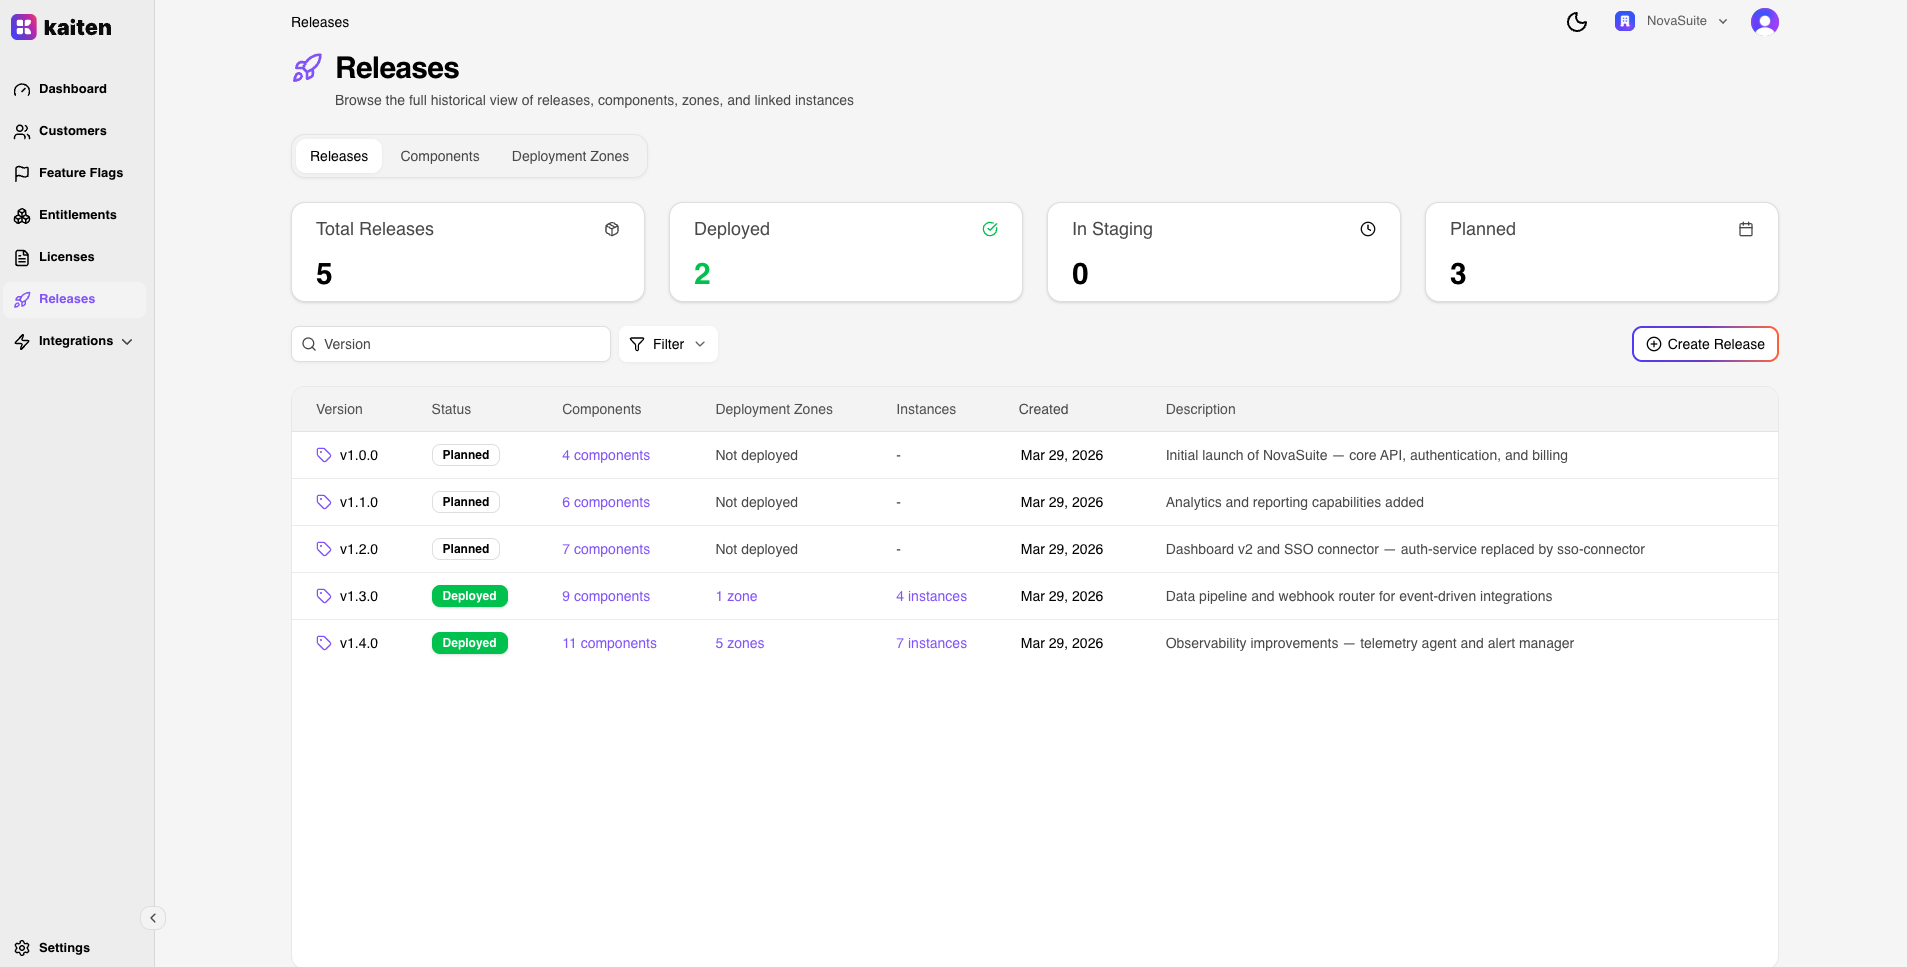Click the Create Release button
The width and height of the screenshot is (1907, 967).
(x=1704, y=344)
